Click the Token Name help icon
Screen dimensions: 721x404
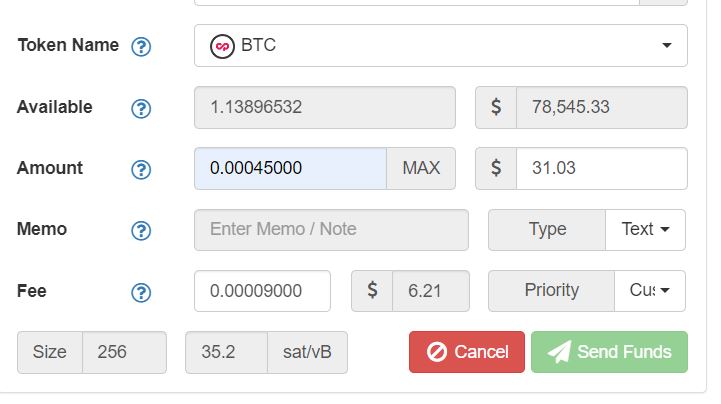(x=141, y=46)
